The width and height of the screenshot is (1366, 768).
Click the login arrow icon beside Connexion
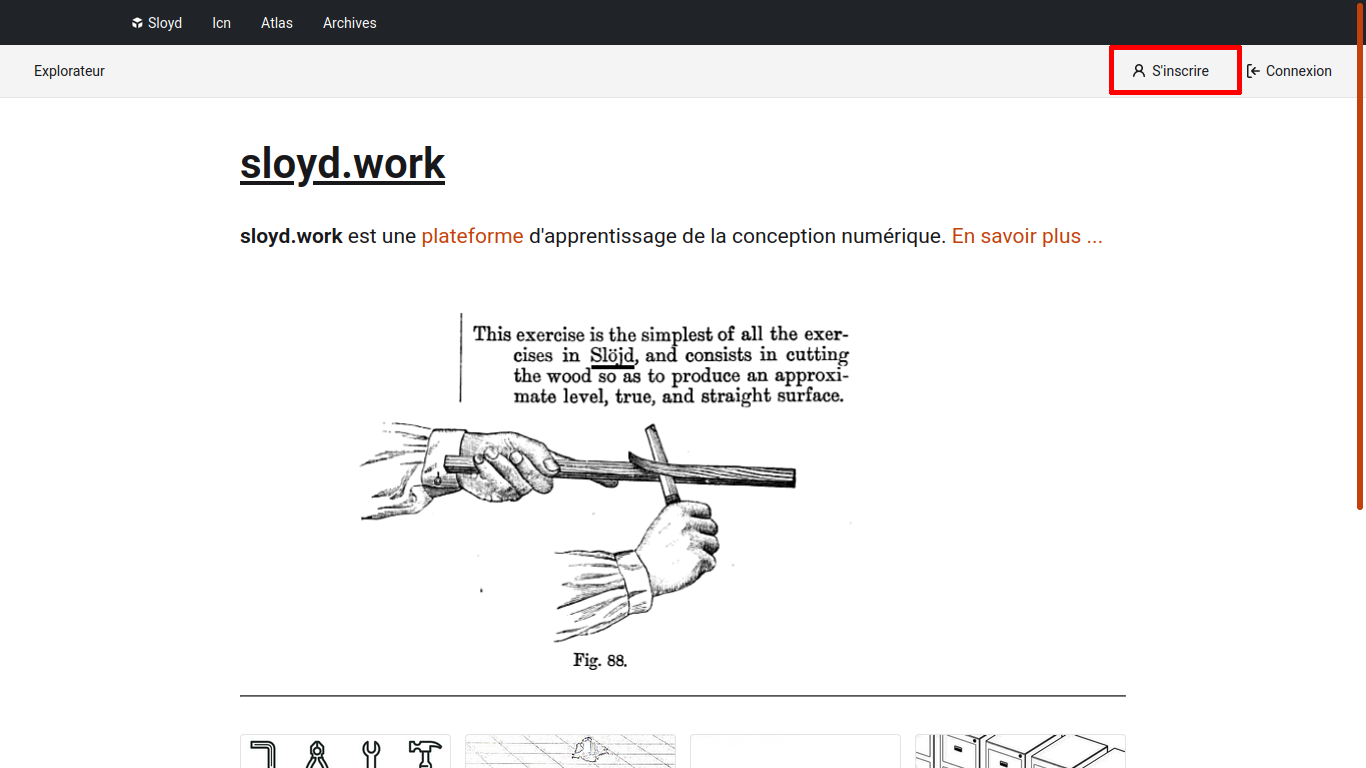1253,71
